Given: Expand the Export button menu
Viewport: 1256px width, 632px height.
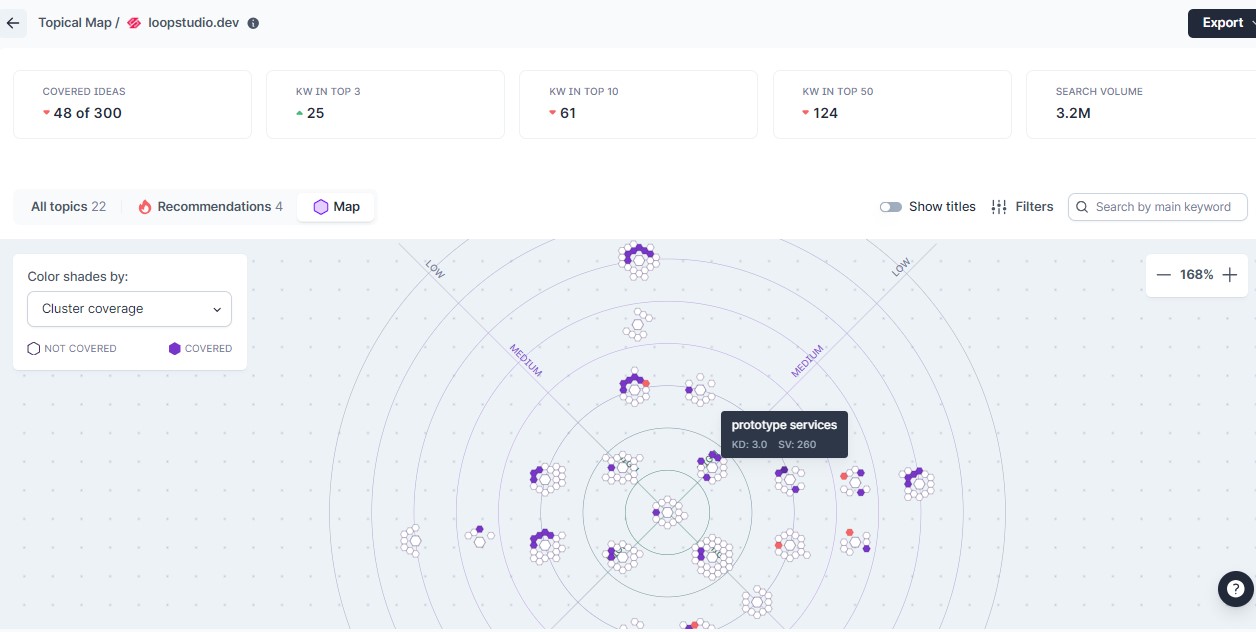Looking at the screenshot, I should point(1222,23).
